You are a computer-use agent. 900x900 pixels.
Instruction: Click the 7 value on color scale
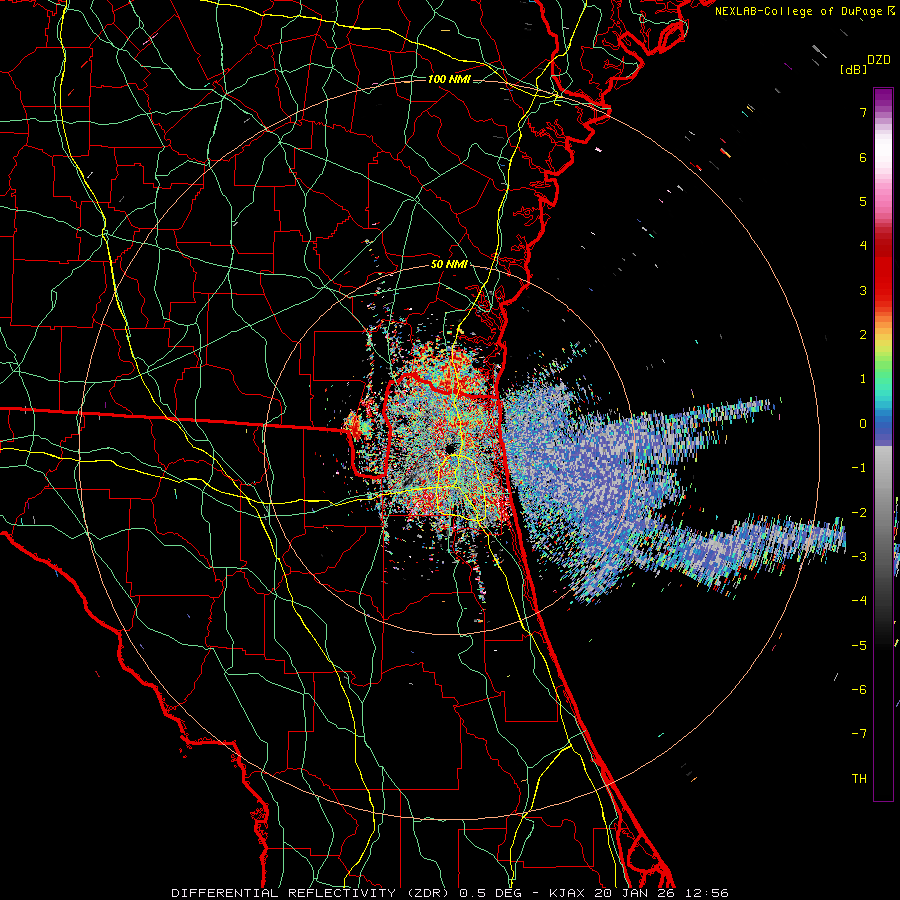(863, 112)
